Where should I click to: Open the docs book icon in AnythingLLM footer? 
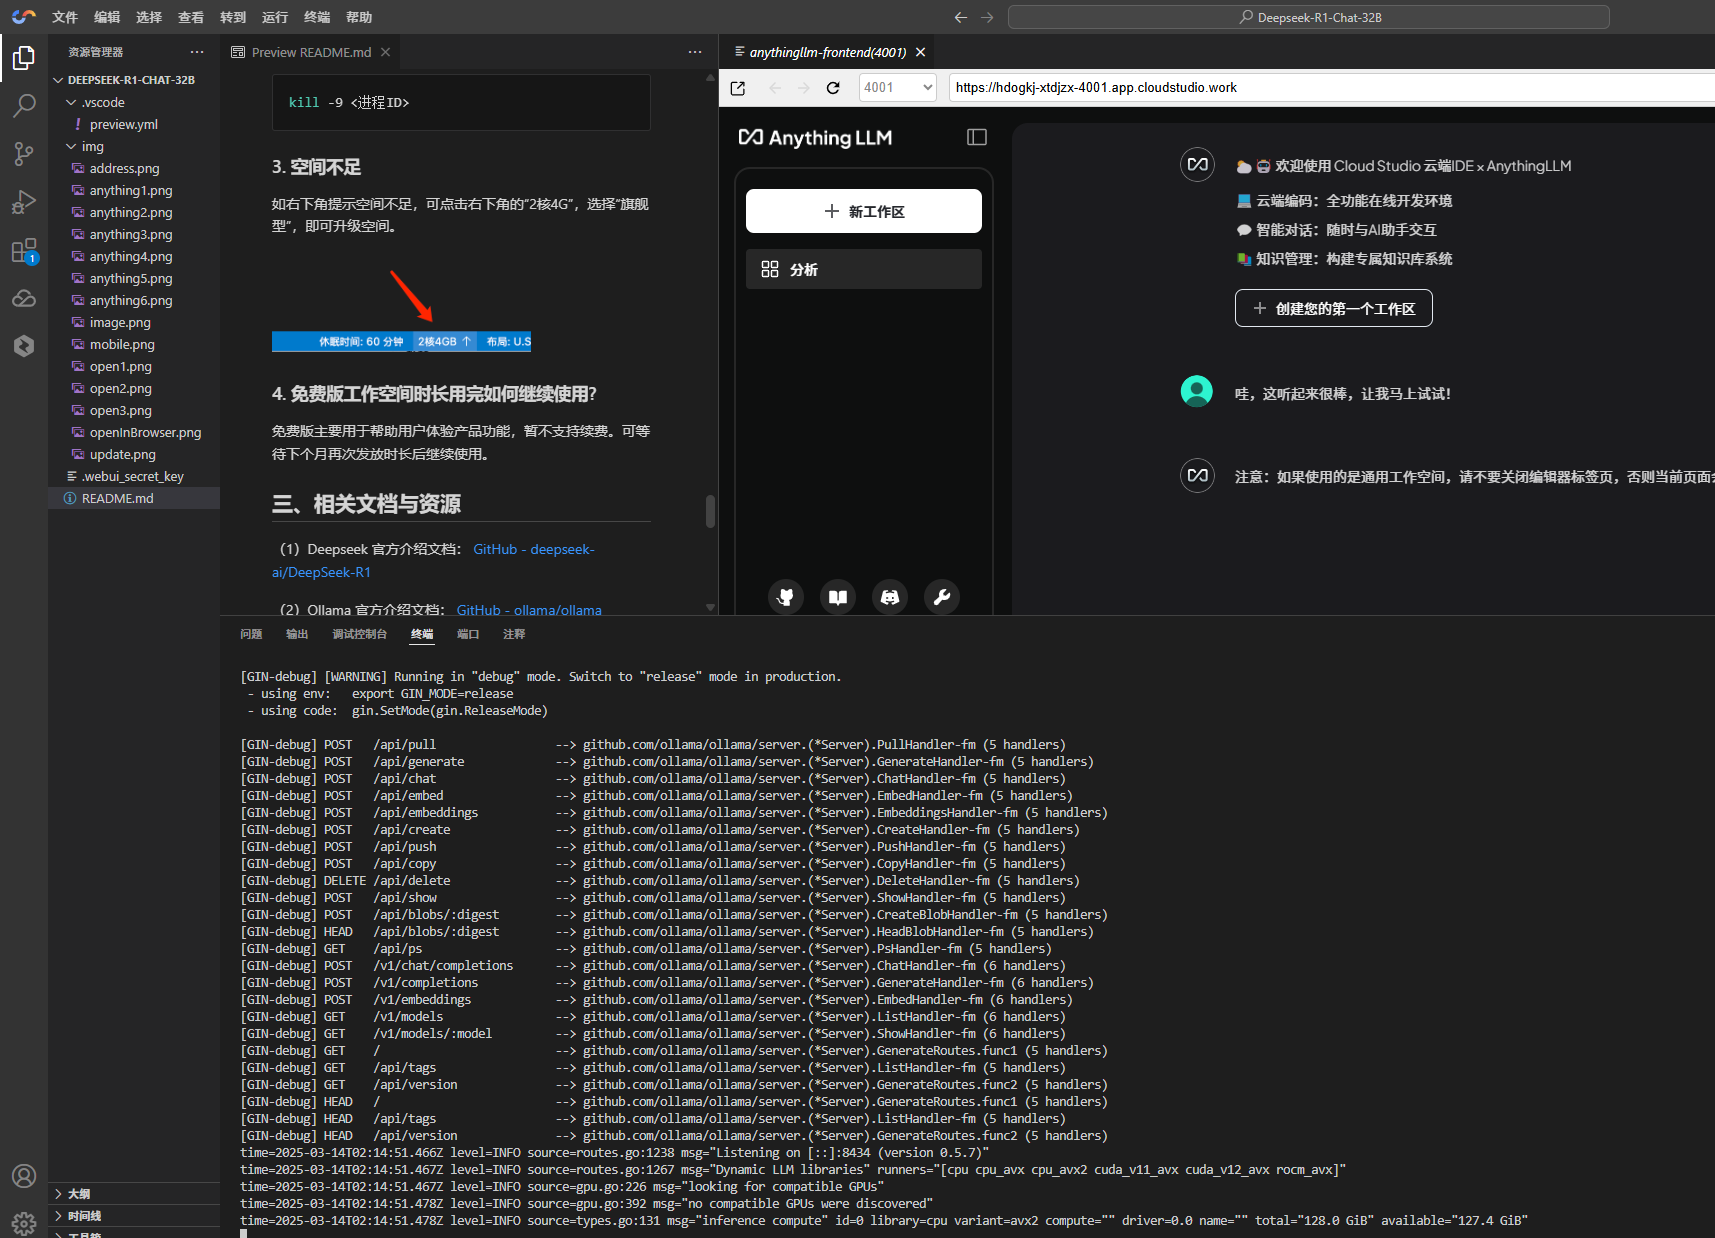(838, 597)
